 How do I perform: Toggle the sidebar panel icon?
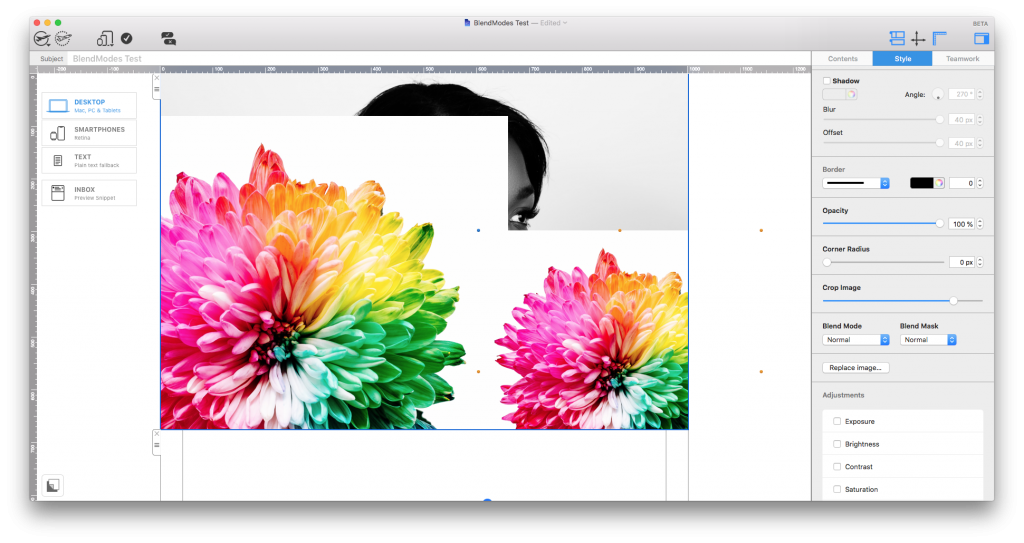[981, 39]
